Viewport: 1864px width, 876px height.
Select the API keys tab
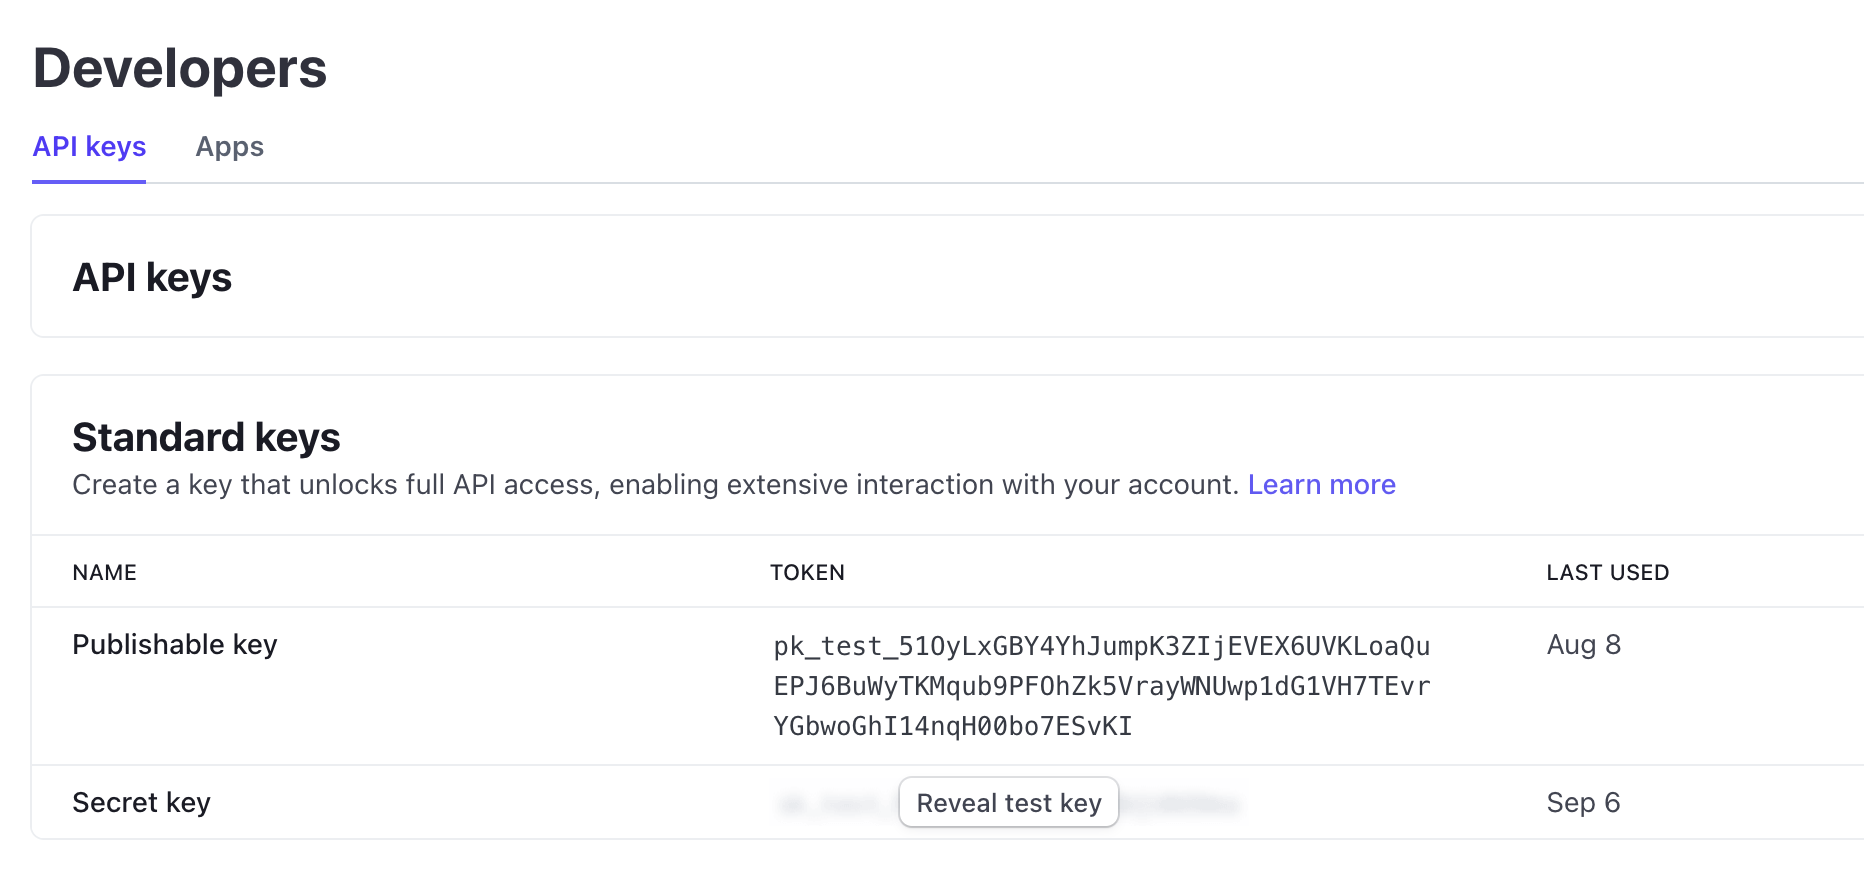click(89, 147)
